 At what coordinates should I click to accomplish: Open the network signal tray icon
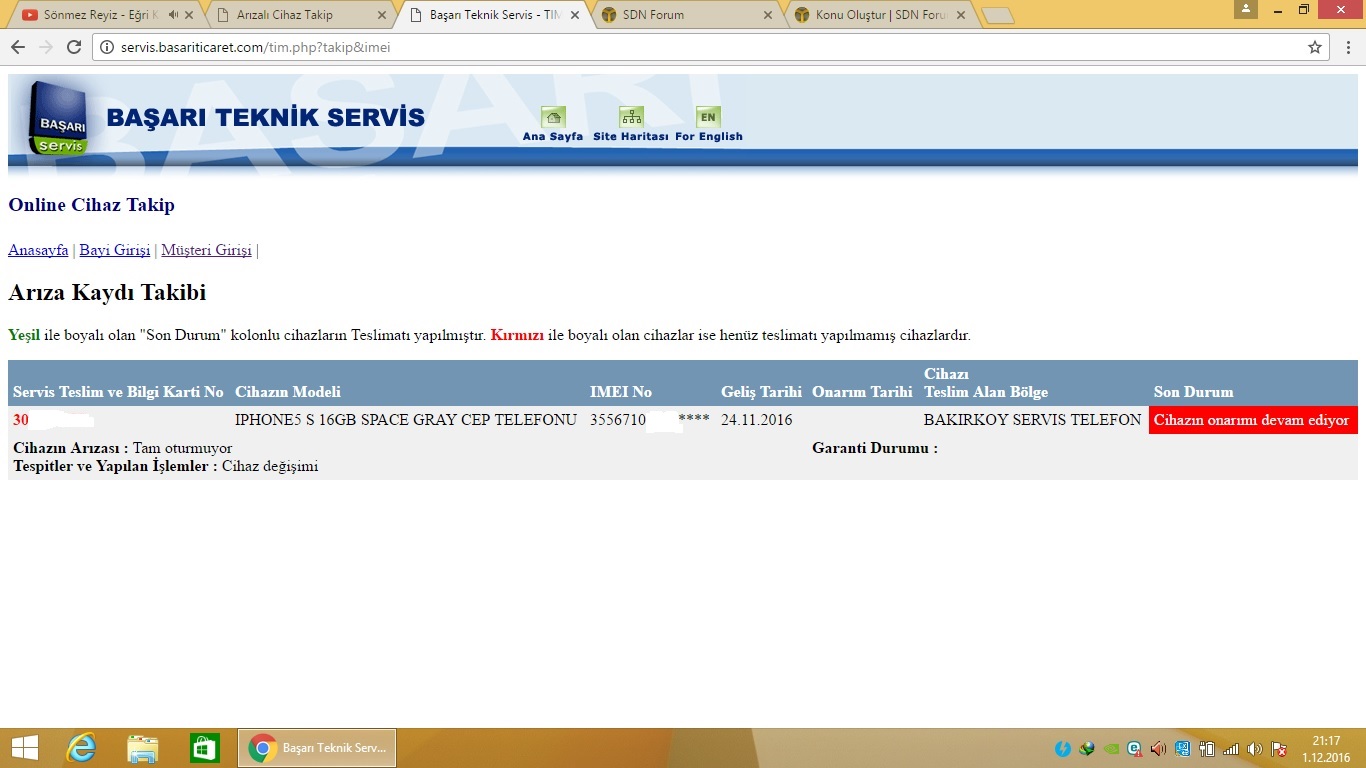[x=1231, y=748]
